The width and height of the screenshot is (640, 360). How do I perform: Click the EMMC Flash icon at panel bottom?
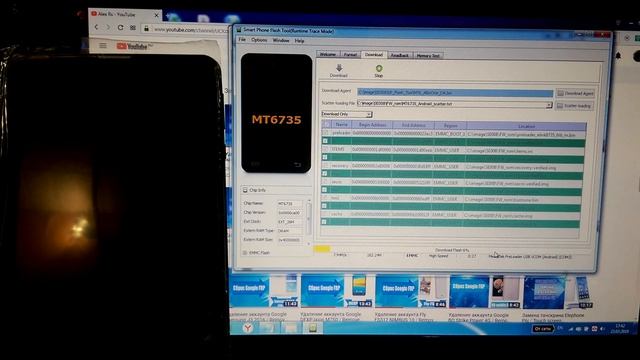coord(245,253)
